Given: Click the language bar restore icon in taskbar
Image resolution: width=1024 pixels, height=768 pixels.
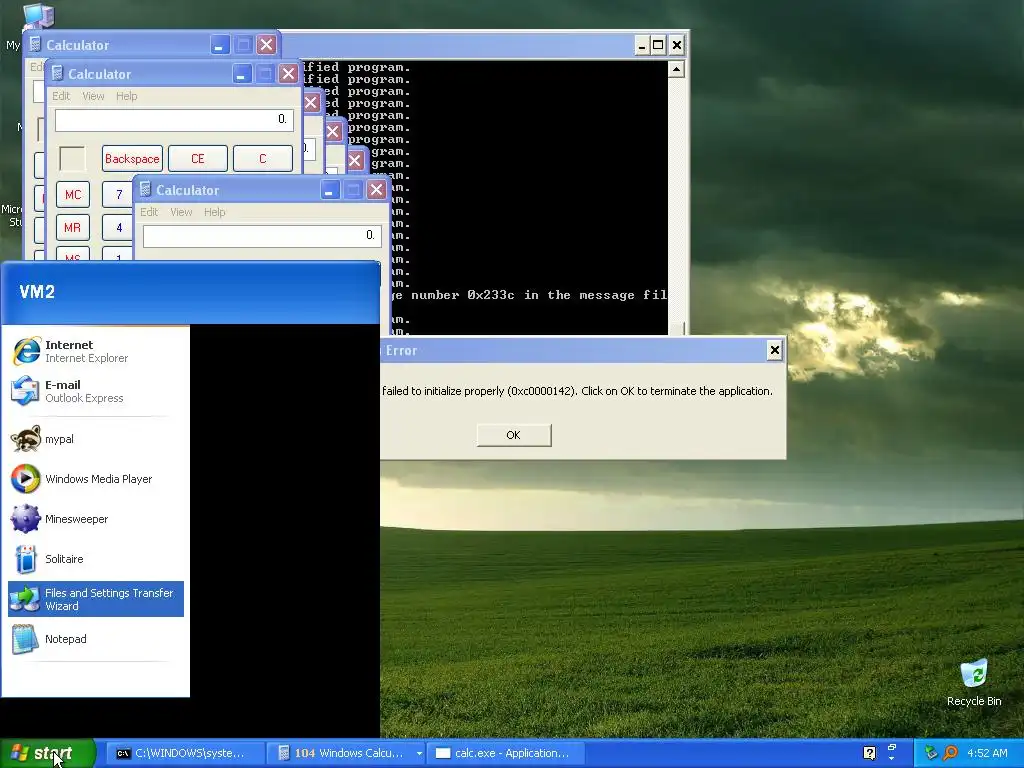Looking at the screenshot, I should 891,748.
